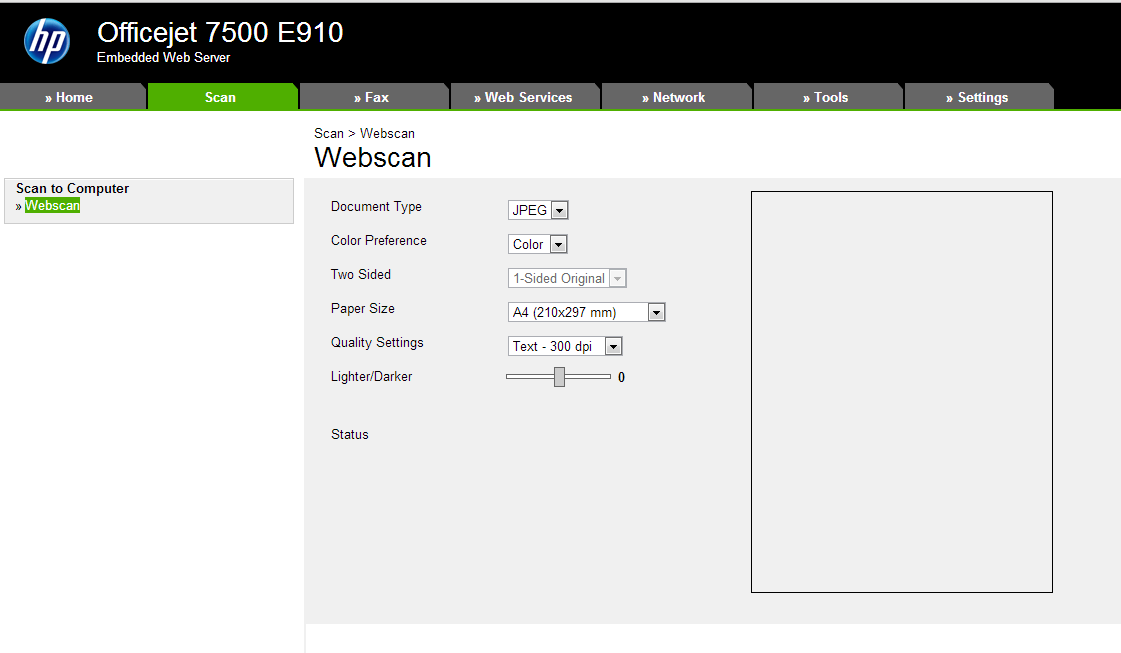Expand the Quality Settings dropdown
The width and height of the screenshot is (1121, 653).
565,346
